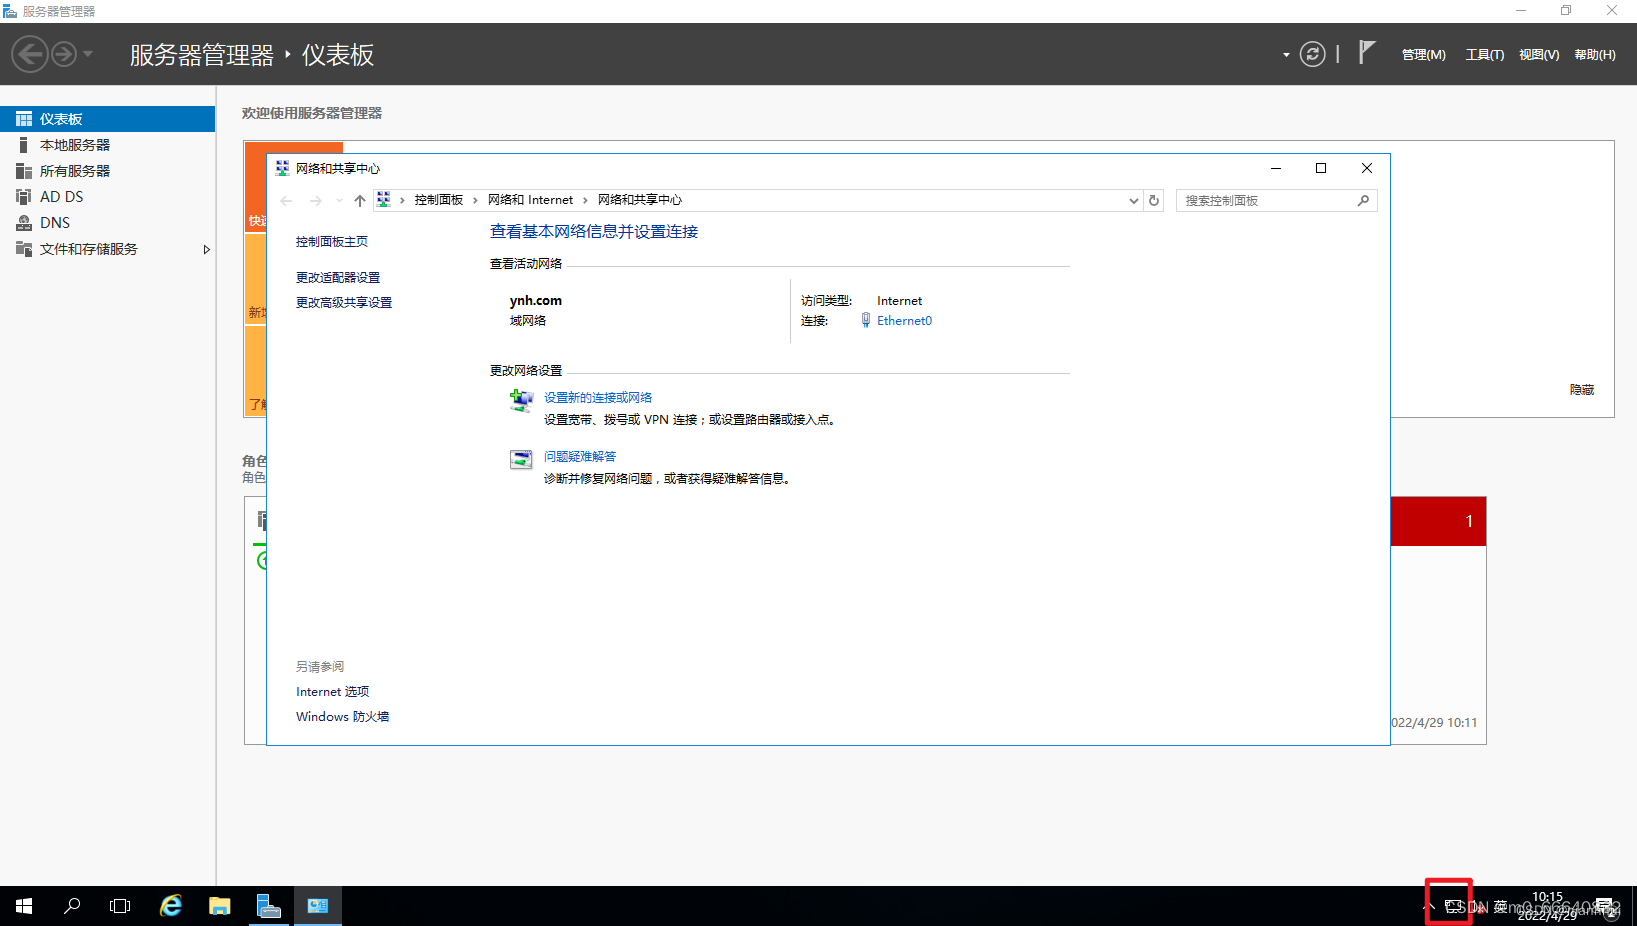Open Task View on the taskbar
The image size is (1637, 926).
120,906
